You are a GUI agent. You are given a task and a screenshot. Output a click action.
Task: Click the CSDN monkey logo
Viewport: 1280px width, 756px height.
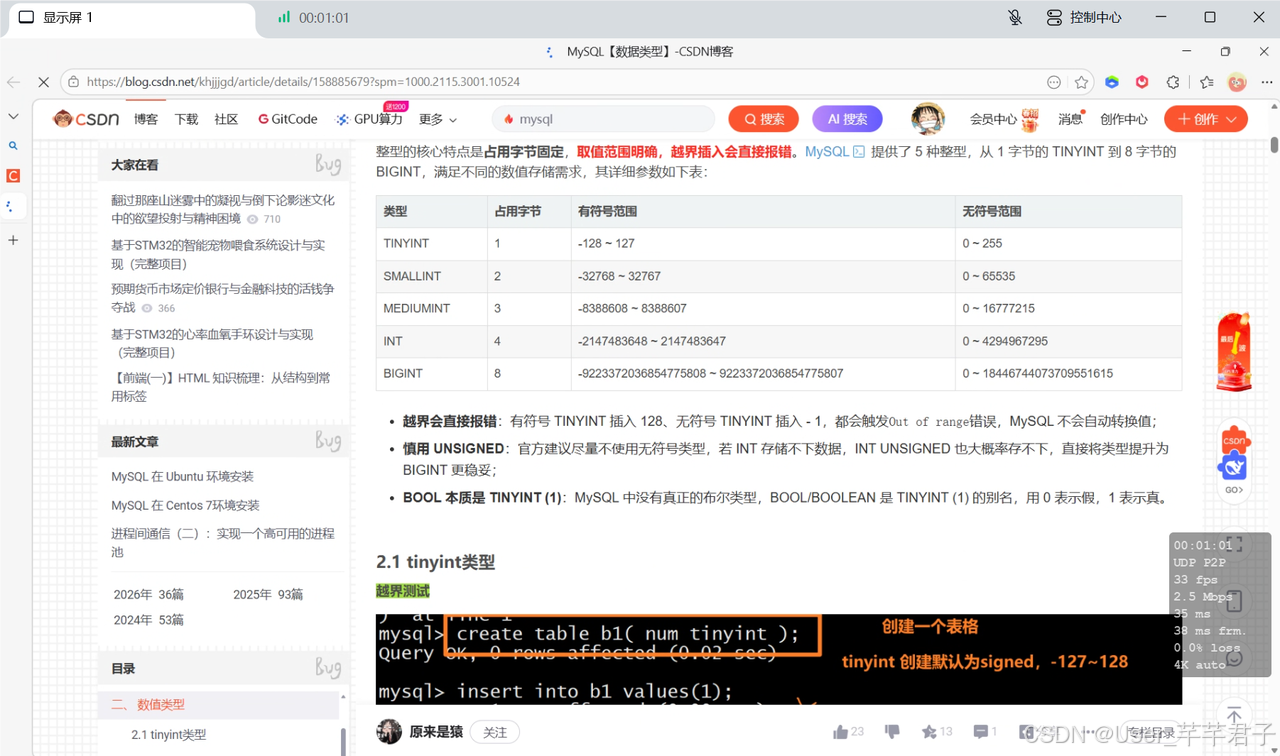coord(61,118)
